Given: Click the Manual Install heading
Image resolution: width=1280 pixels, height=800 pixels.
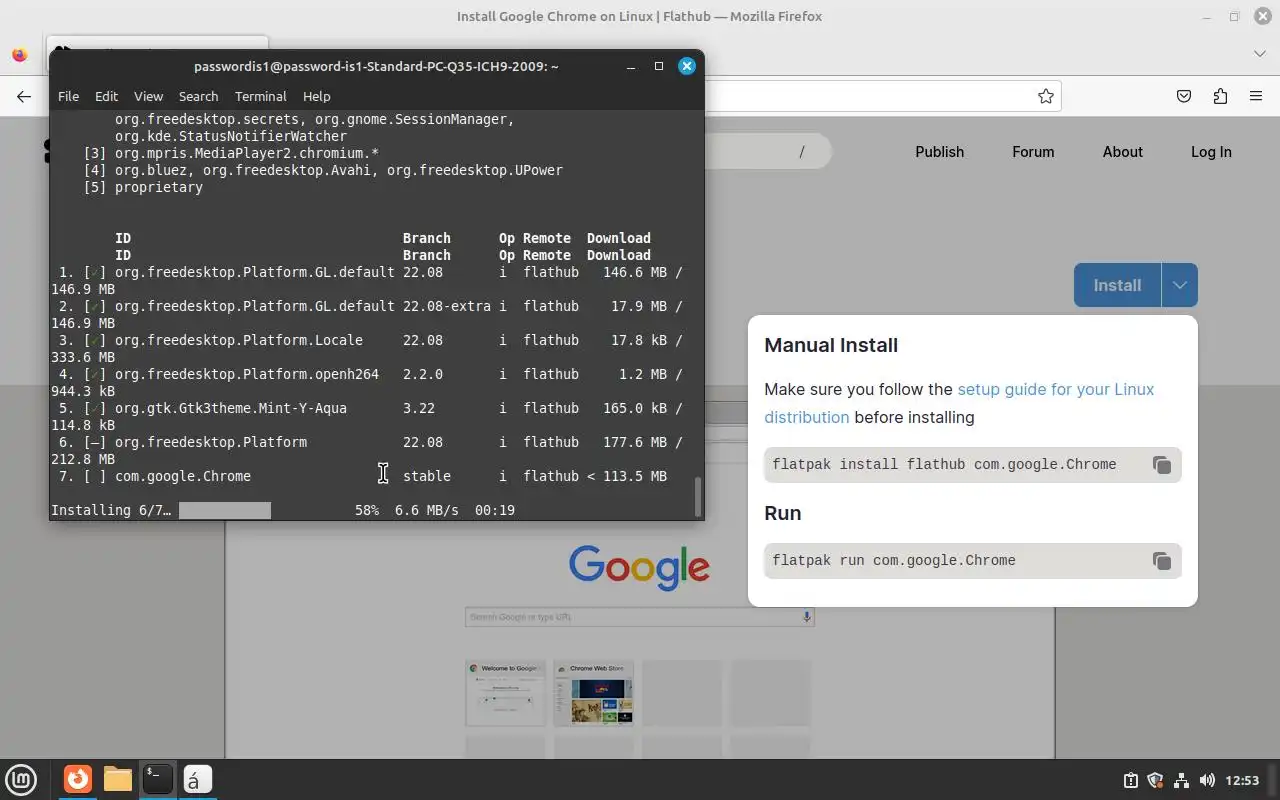Looking at the screenshot, I should [x=831, y=345].
